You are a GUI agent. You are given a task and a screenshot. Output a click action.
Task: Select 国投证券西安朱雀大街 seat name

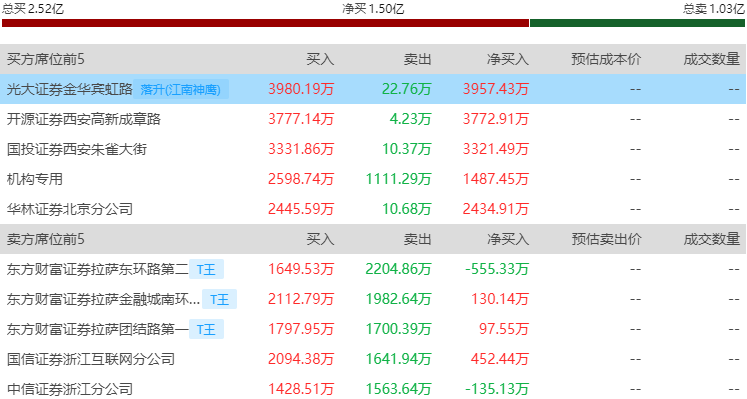[77, 149]
